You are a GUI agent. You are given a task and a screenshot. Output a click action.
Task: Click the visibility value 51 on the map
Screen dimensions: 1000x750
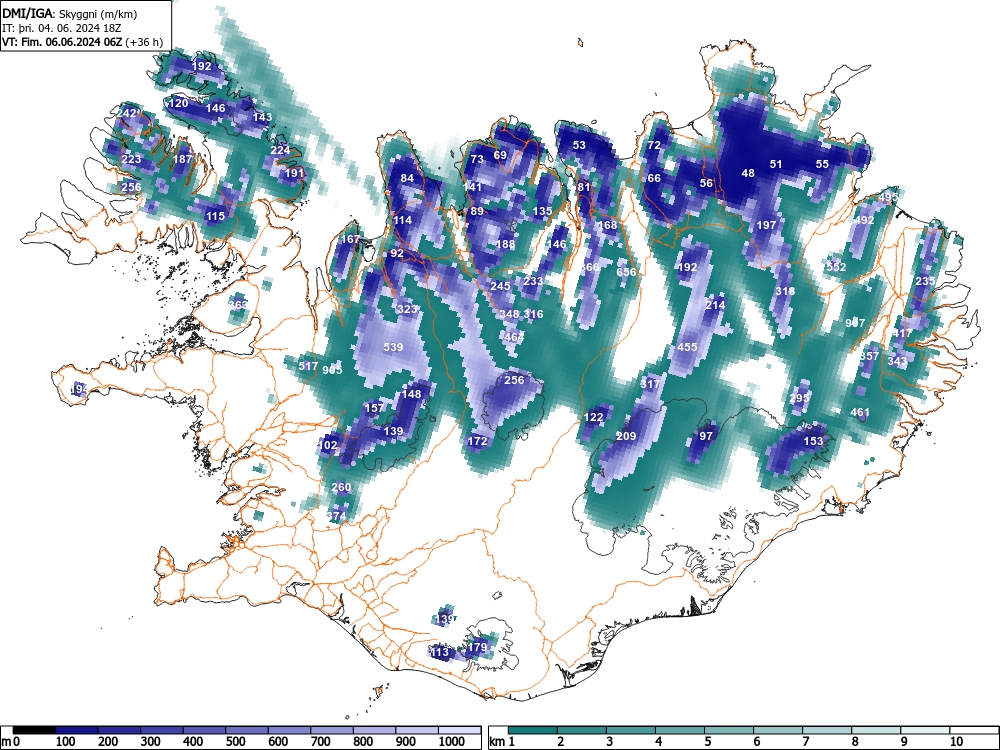(x=776, y=164)
